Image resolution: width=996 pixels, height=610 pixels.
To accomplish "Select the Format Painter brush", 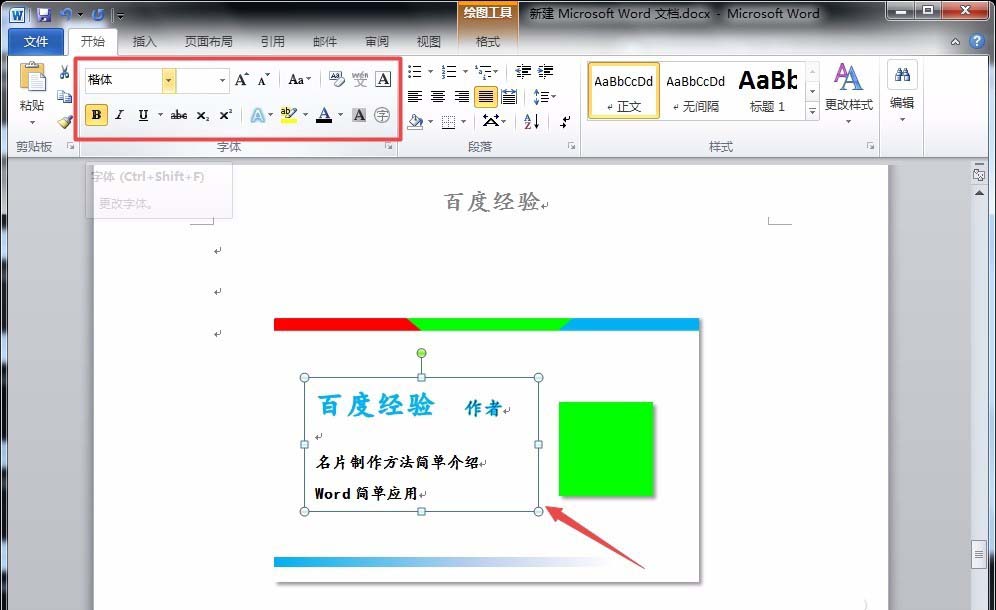I will (64, 121).
